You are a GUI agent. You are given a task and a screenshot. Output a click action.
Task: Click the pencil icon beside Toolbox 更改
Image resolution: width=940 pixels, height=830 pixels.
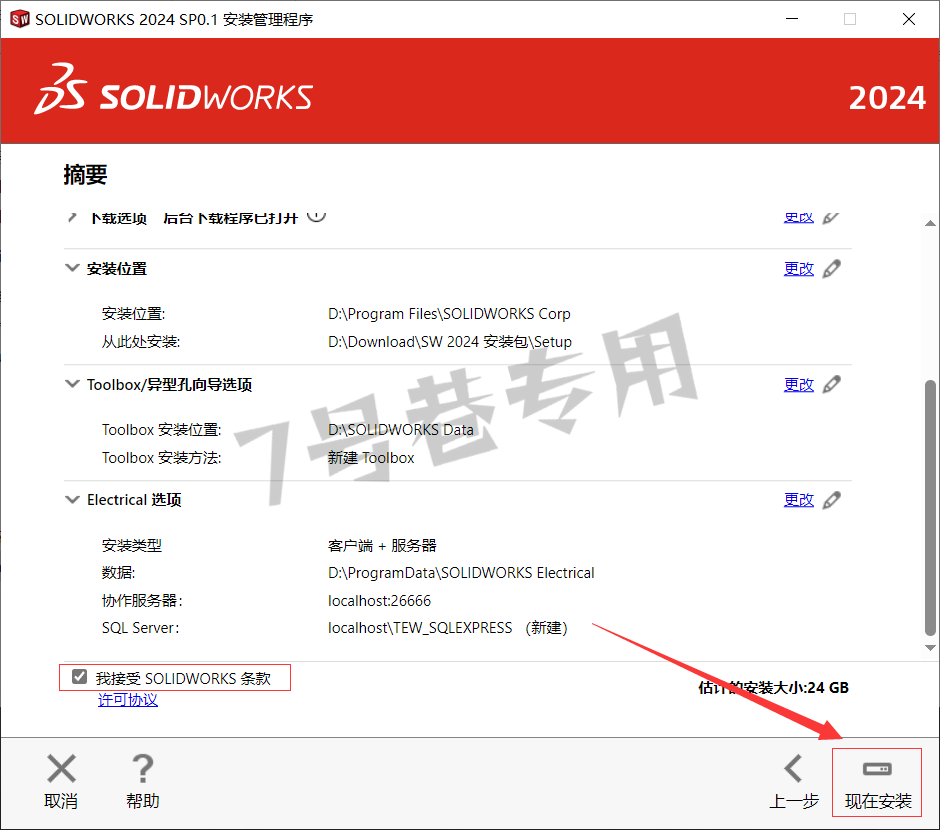pyautogui.click(x=831, y=384)
